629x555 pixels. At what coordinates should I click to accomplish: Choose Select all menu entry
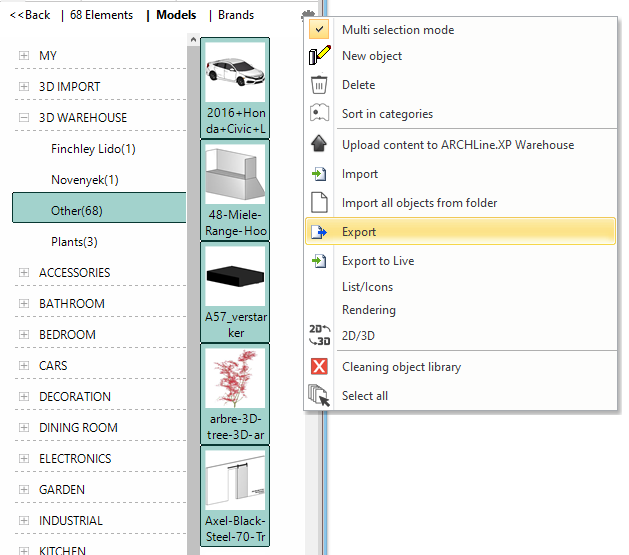461,396
